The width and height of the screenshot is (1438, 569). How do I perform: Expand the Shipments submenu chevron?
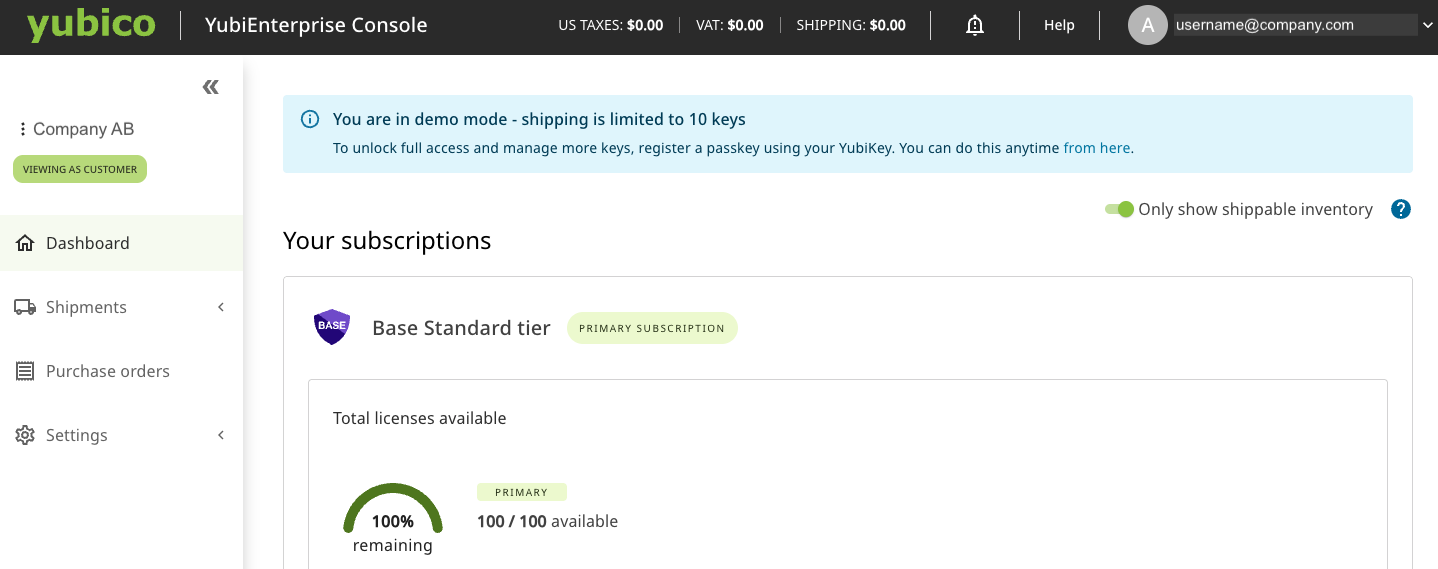tap(221, 307)
